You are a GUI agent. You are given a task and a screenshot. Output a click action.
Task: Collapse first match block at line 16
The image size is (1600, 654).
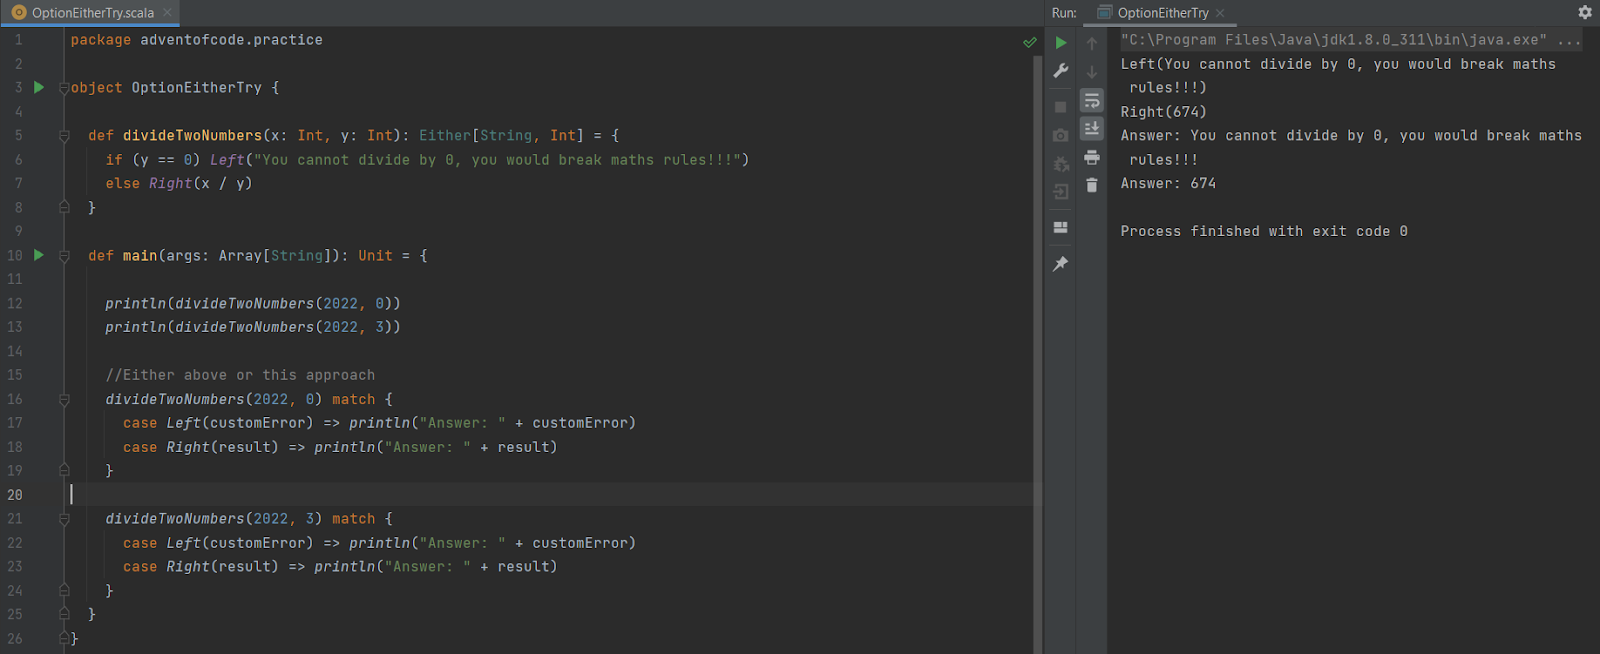[x=64, y=399]
